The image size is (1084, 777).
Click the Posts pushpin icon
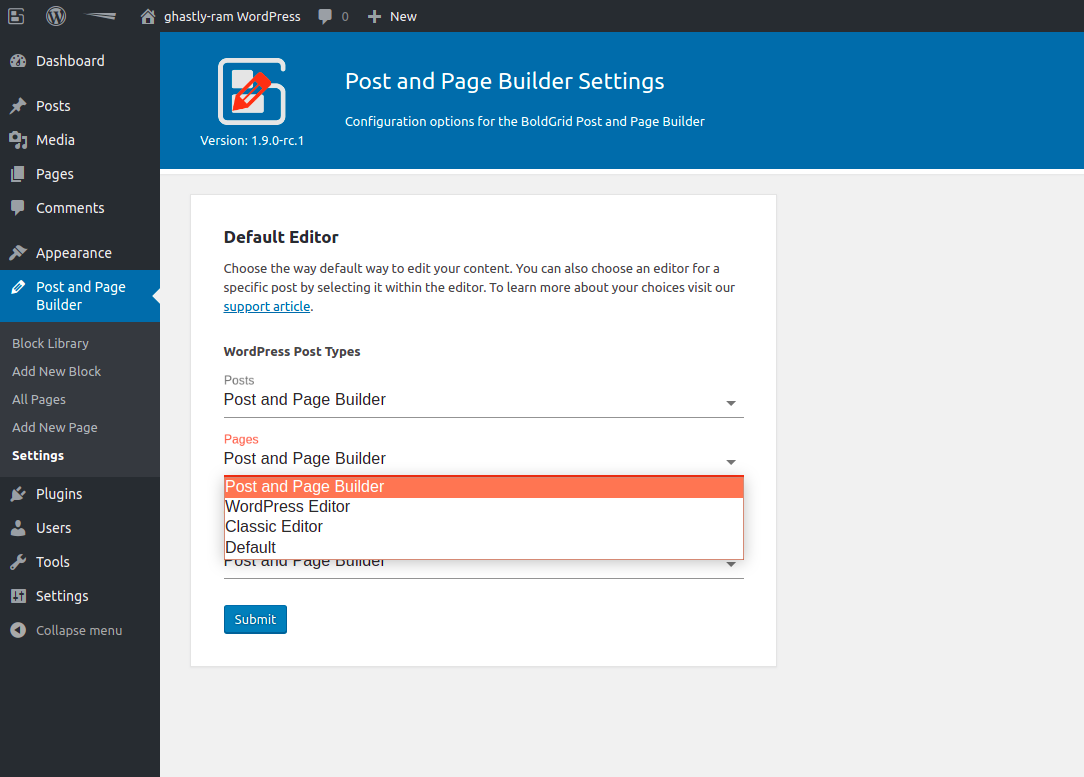[x=19, y=106]
